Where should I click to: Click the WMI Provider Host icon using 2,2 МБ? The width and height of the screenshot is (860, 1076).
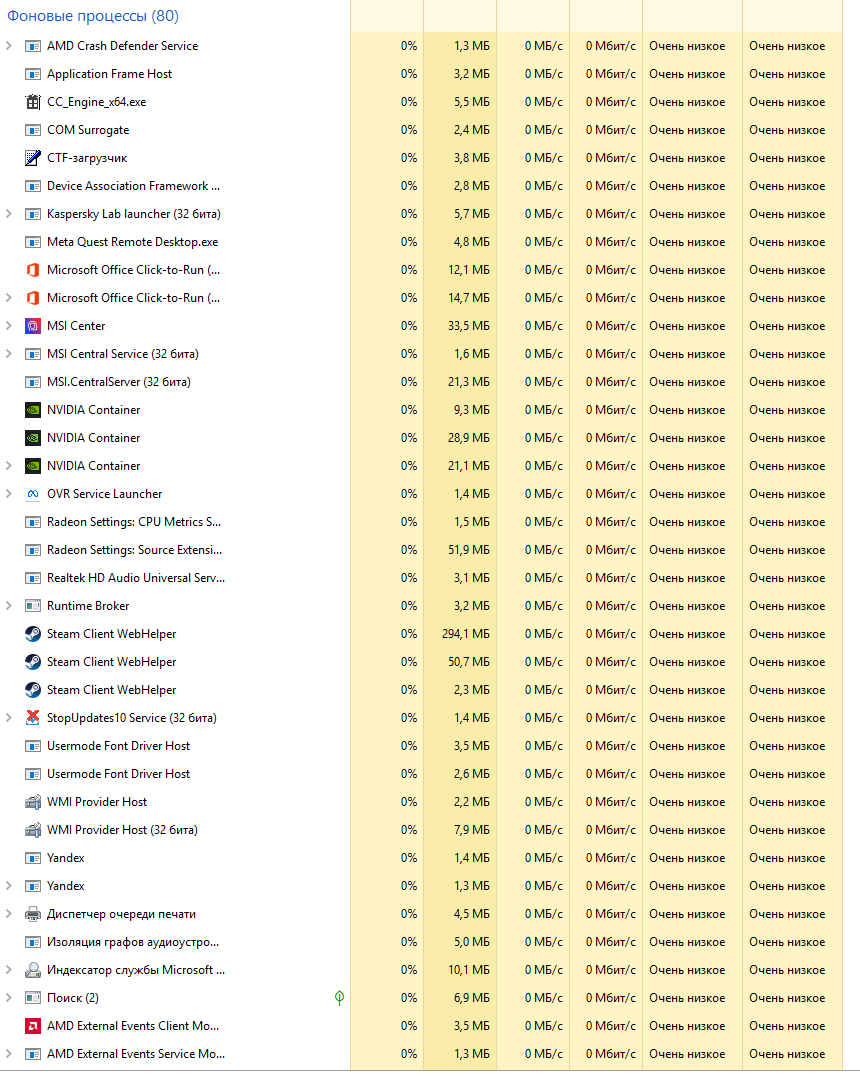tap(32, 802)
